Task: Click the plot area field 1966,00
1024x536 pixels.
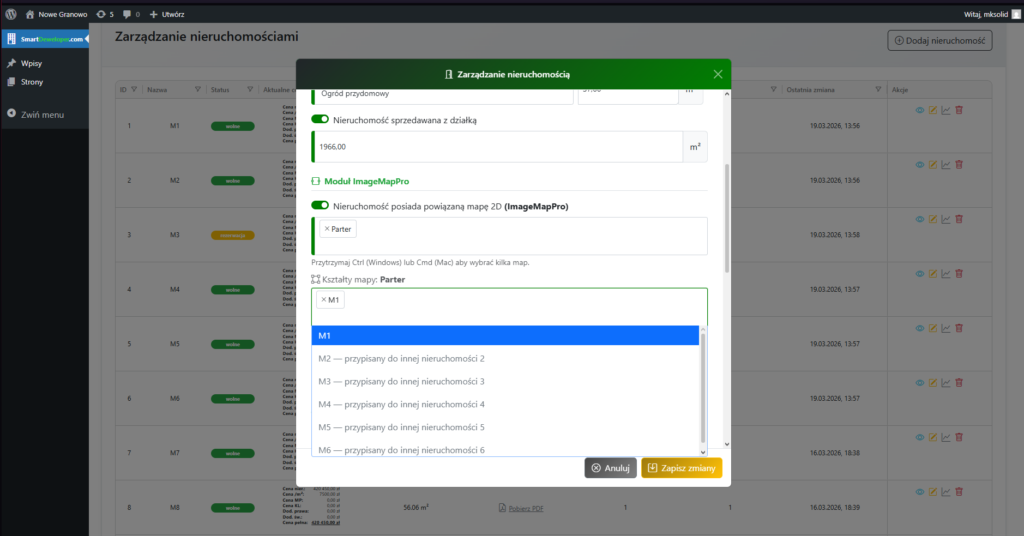Action: coord(498,147)
